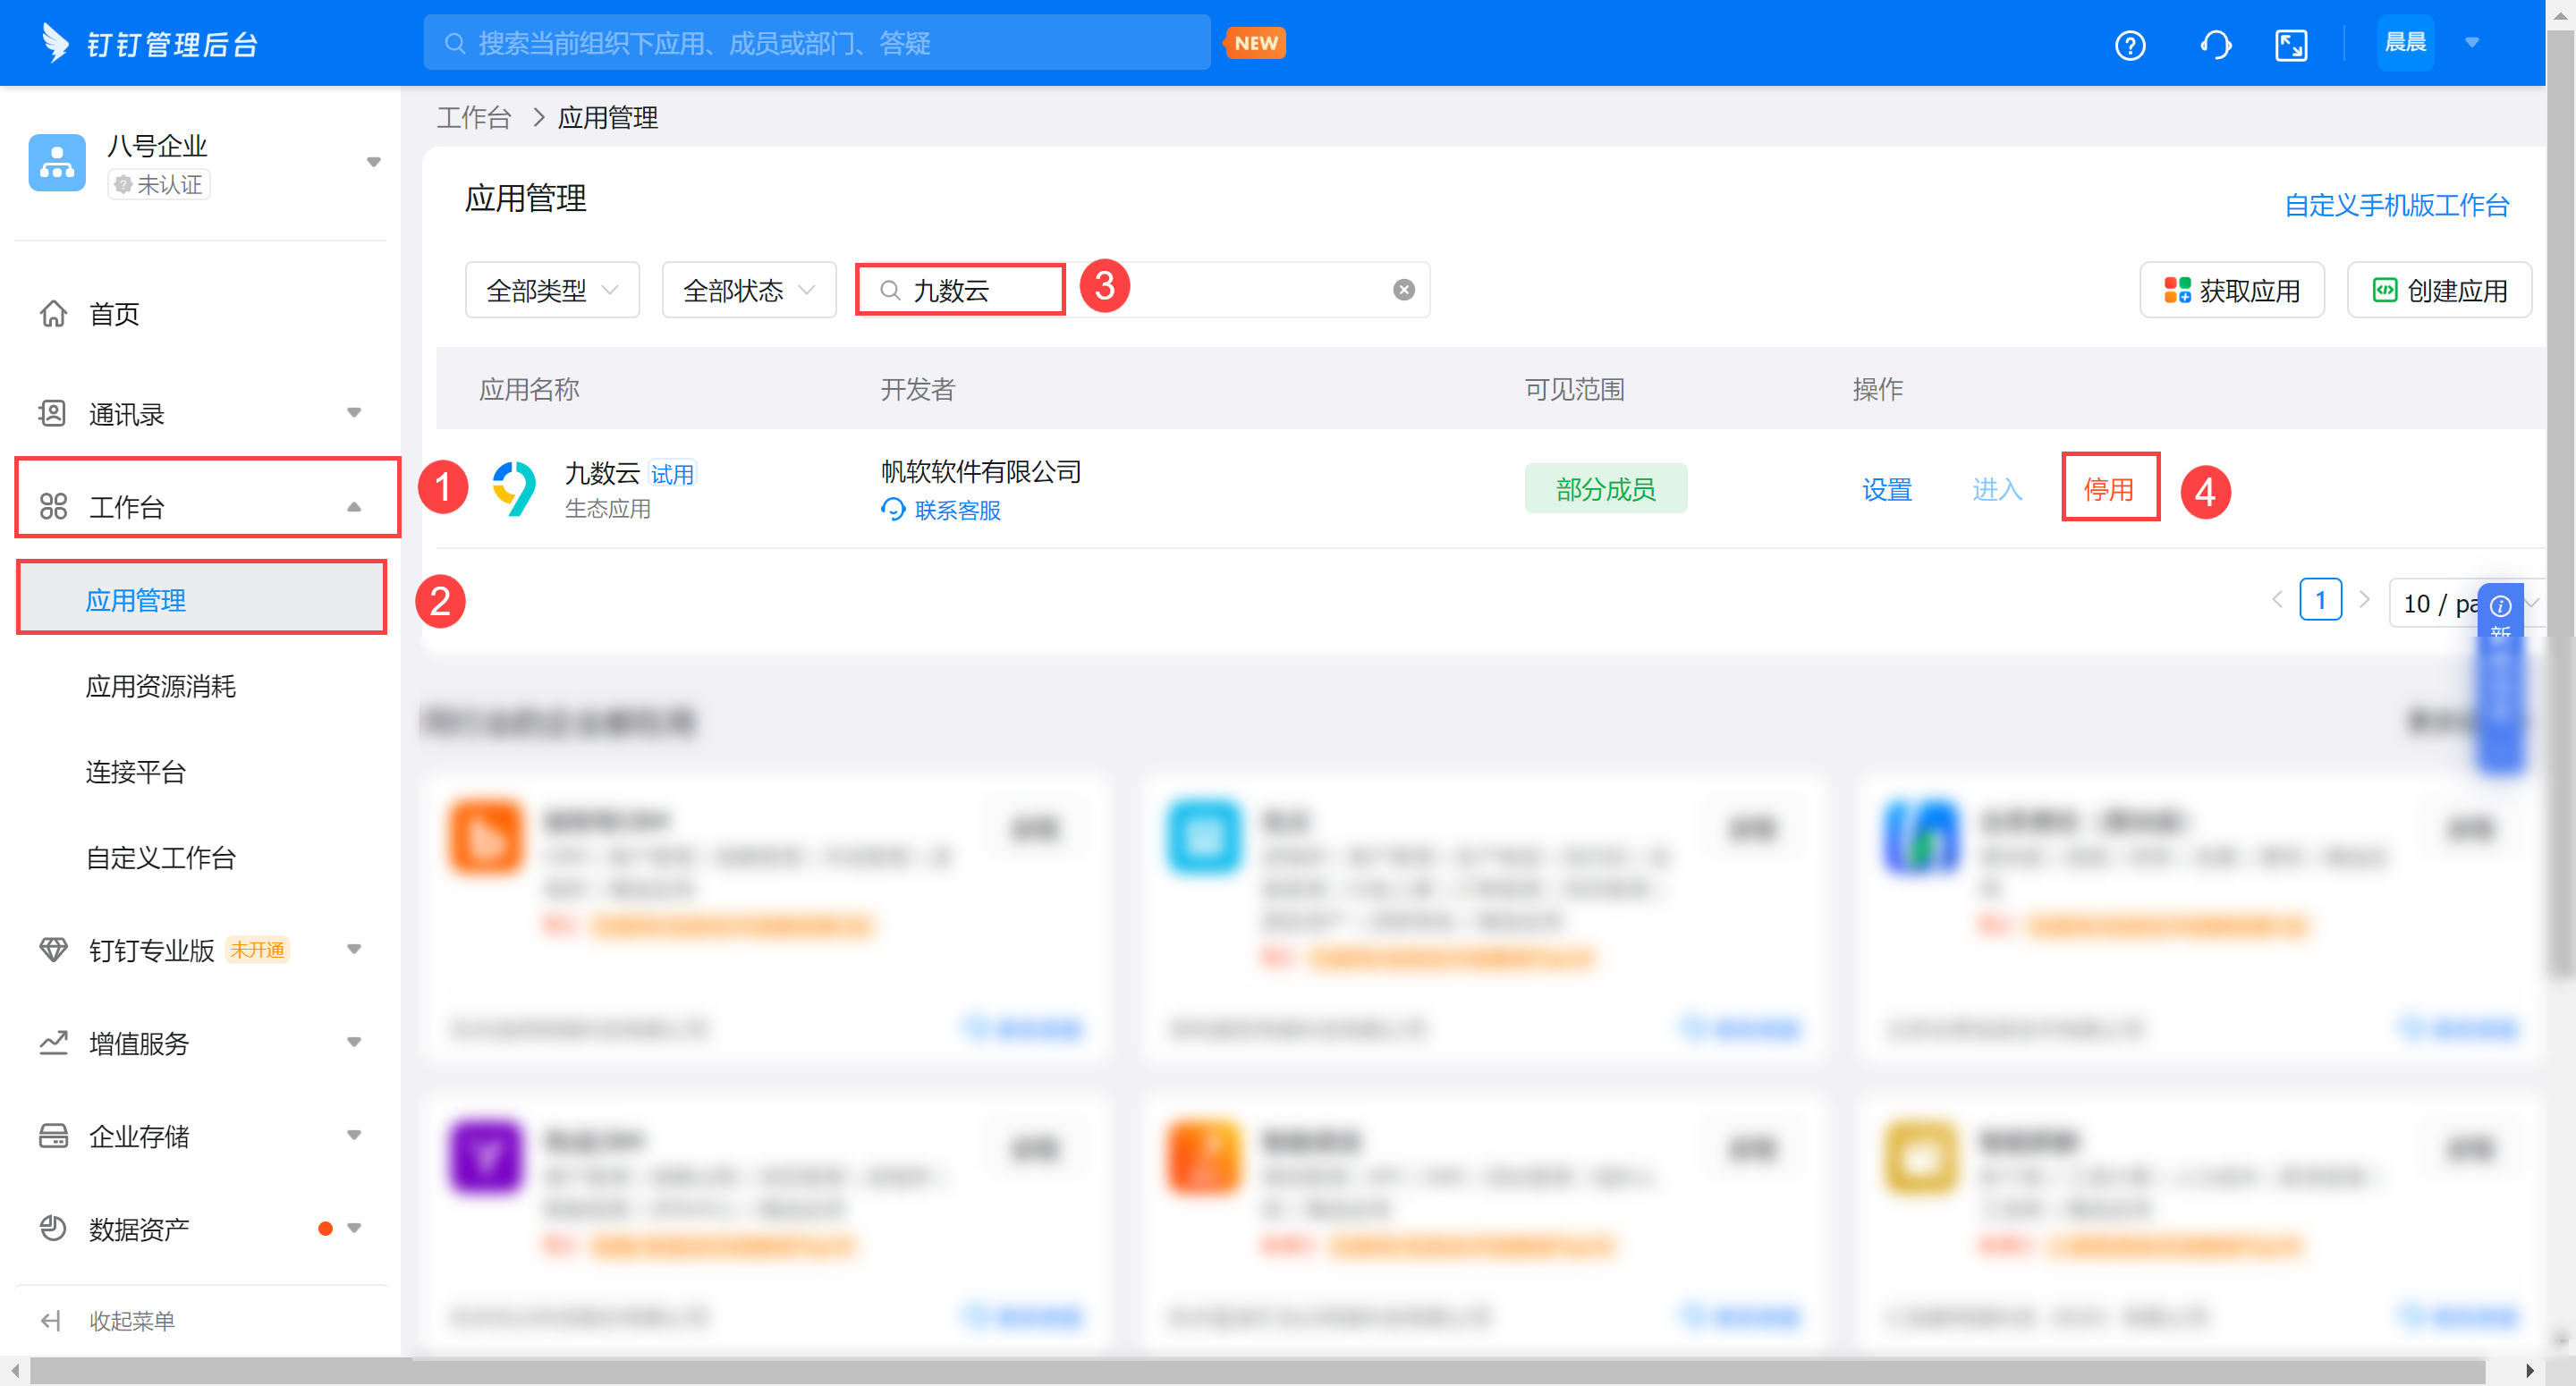Select 应用资源消耗 in sidebar

point(160,686)
